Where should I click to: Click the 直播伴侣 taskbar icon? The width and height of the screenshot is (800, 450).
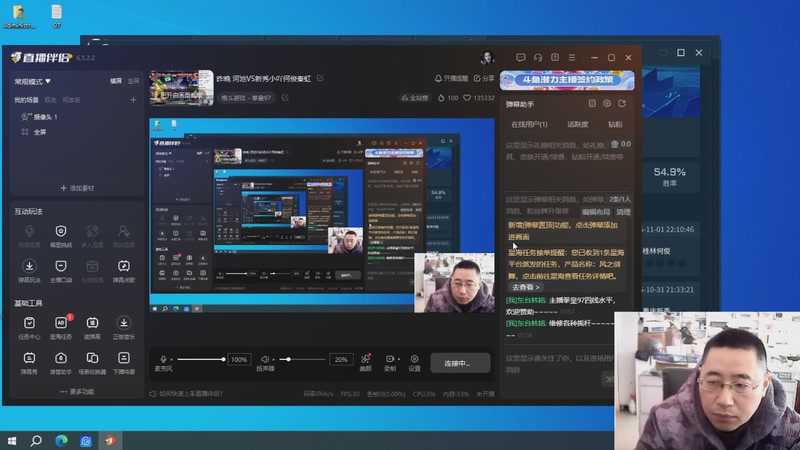[x=110, y=440]
